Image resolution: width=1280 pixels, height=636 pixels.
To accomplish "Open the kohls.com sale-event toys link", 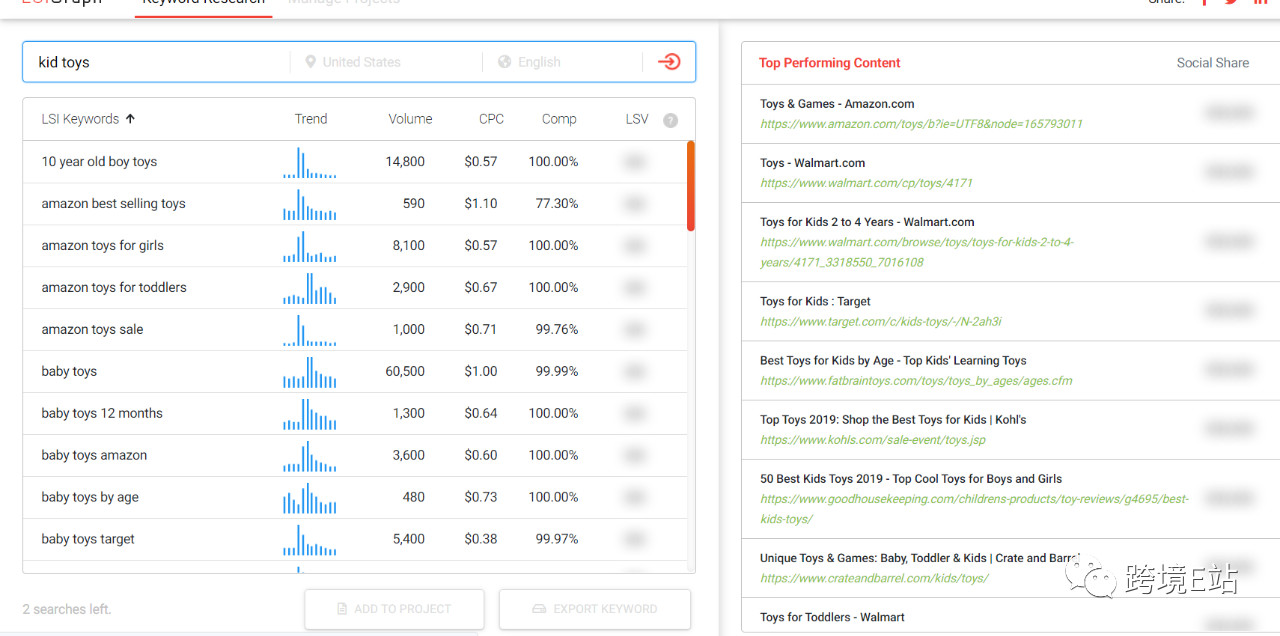I will click(873, 440).
